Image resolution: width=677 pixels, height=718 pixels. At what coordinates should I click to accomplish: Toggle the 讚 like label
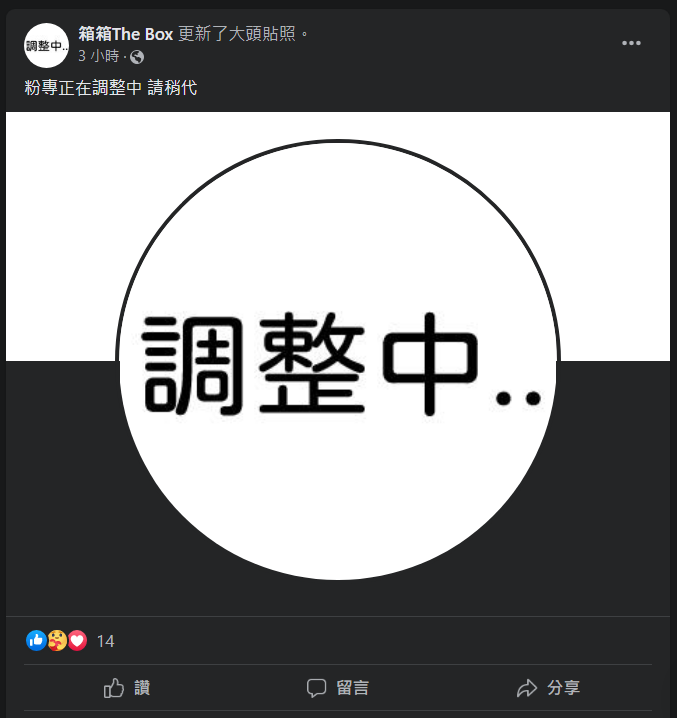[142, 688]
